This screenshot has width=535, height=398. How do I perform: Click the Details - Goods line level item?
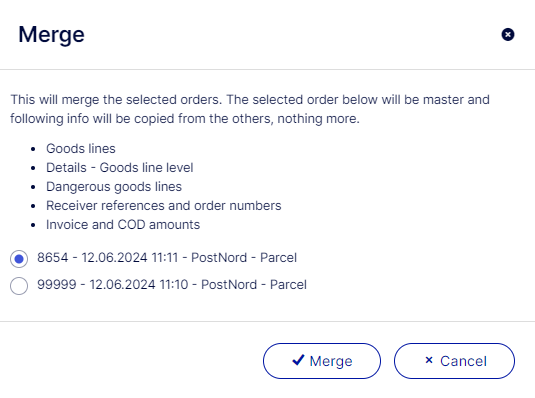coord(120,168)
